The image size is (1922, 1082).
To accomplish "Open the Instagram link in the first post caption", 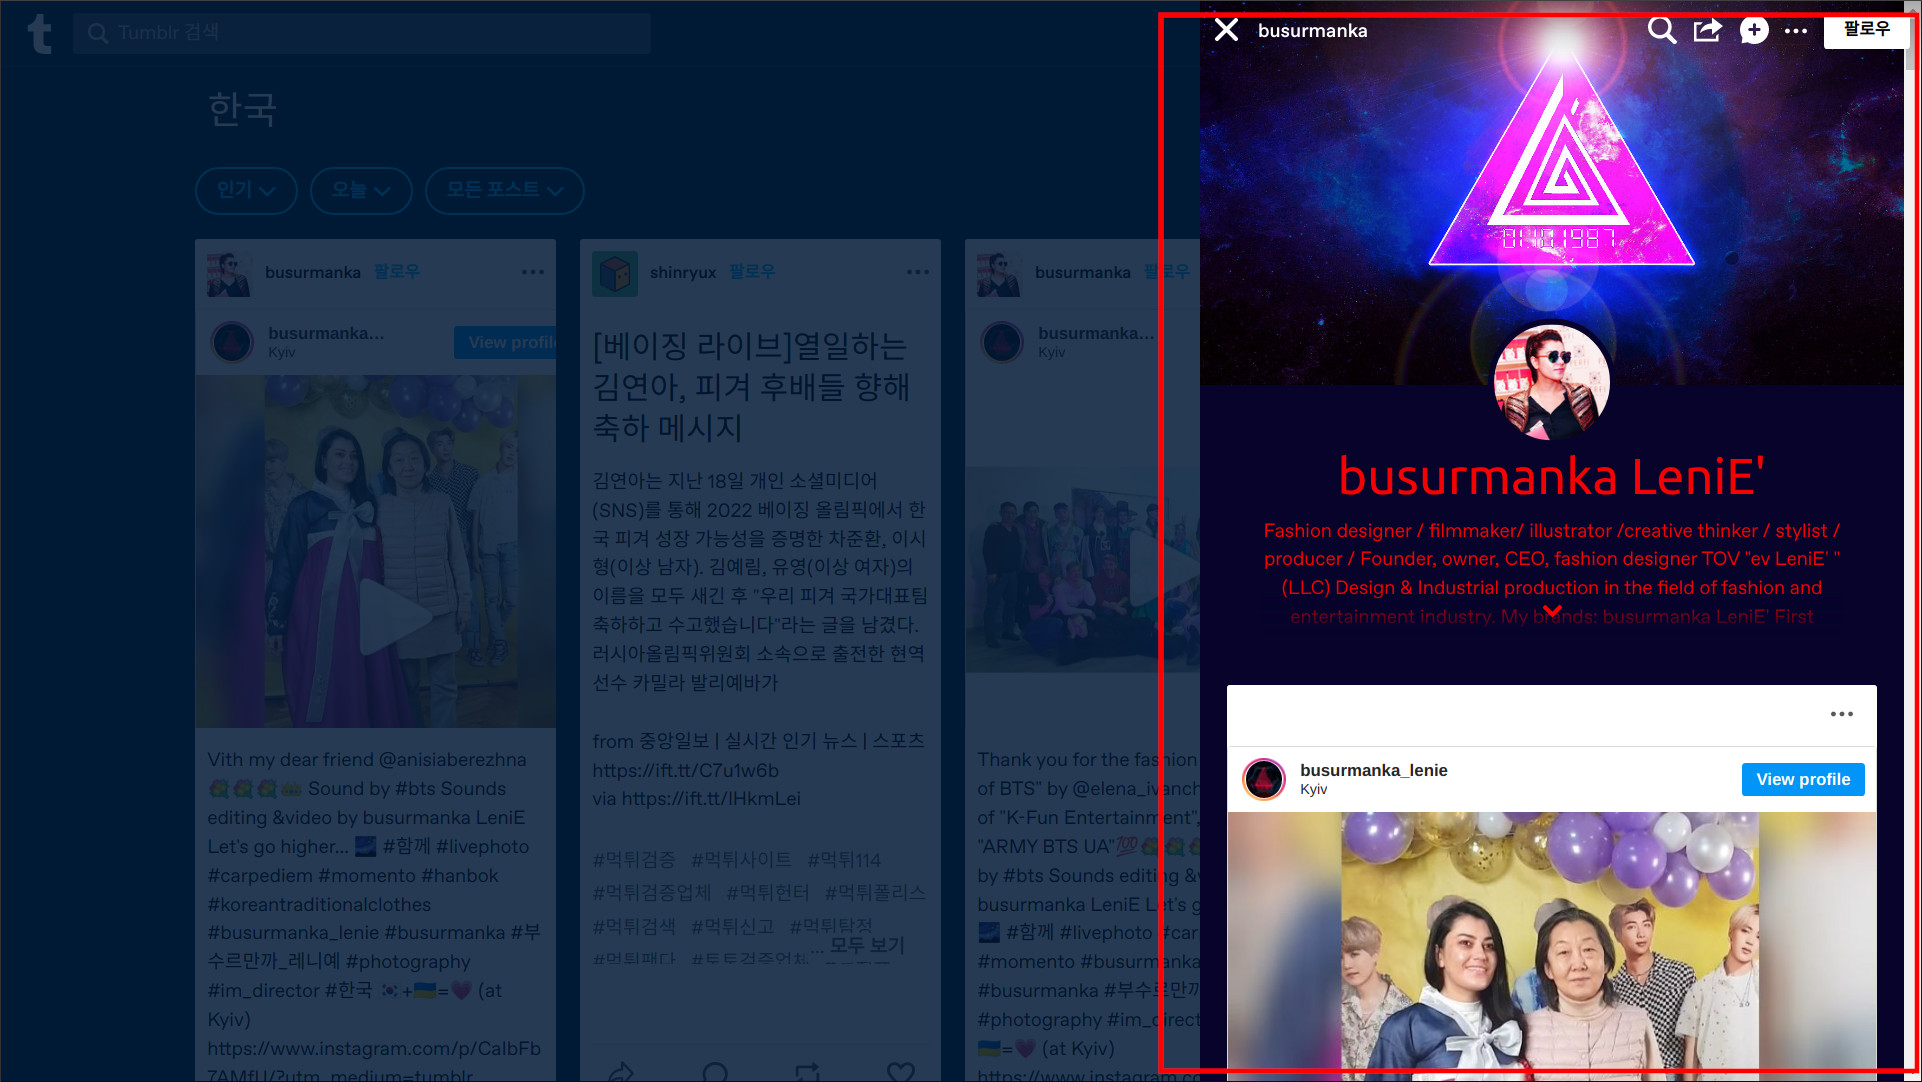I will pyautogui.click(x=374, y=1062).
